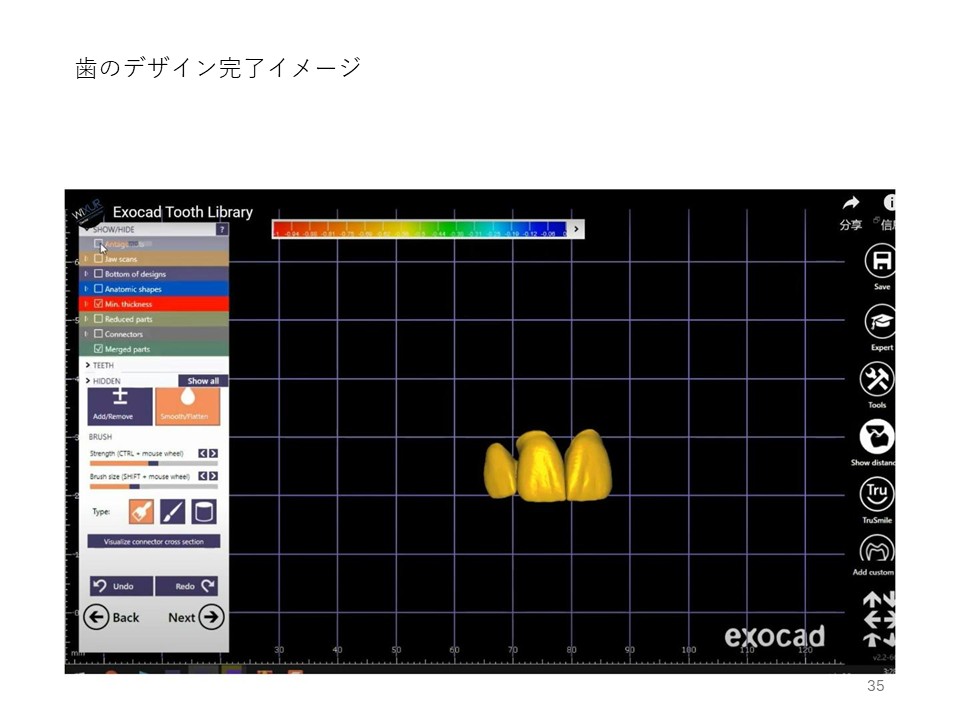Activate the Show distances icon
960x720 pixels.
click(877, 437)
